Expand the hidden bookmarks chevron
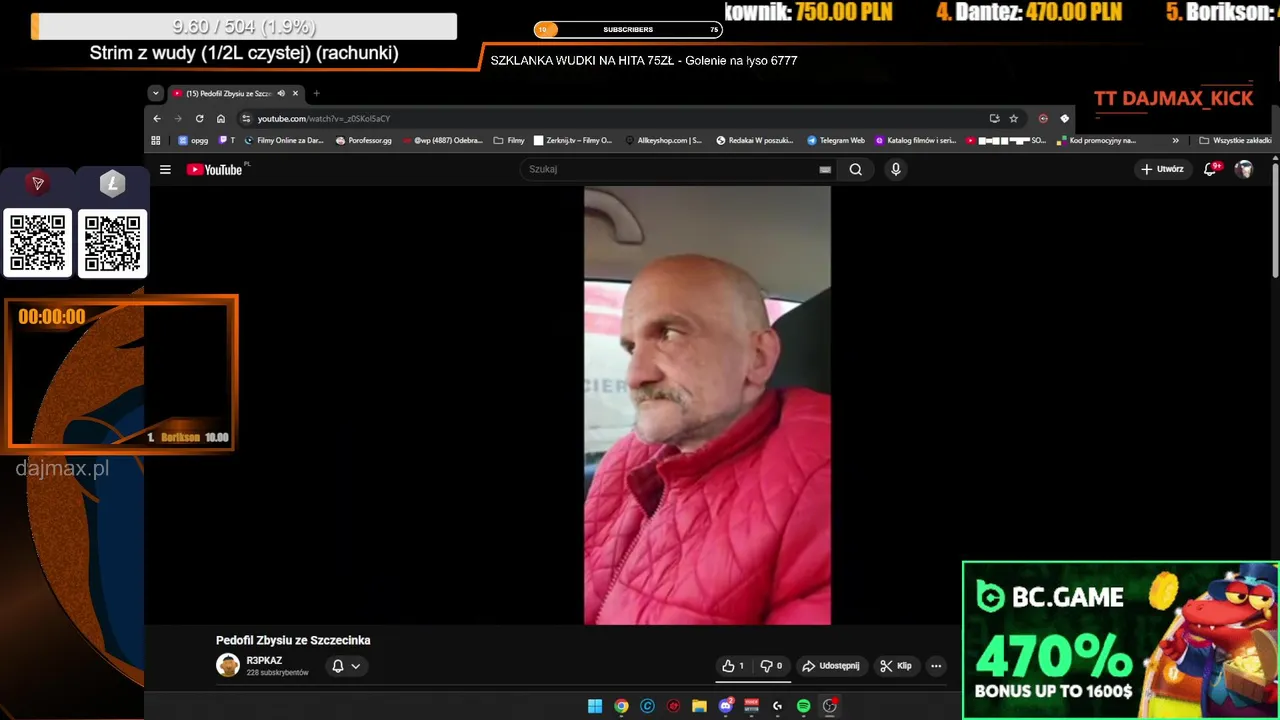Viewport: 1280px width, 720px height. click(1175, 141)
